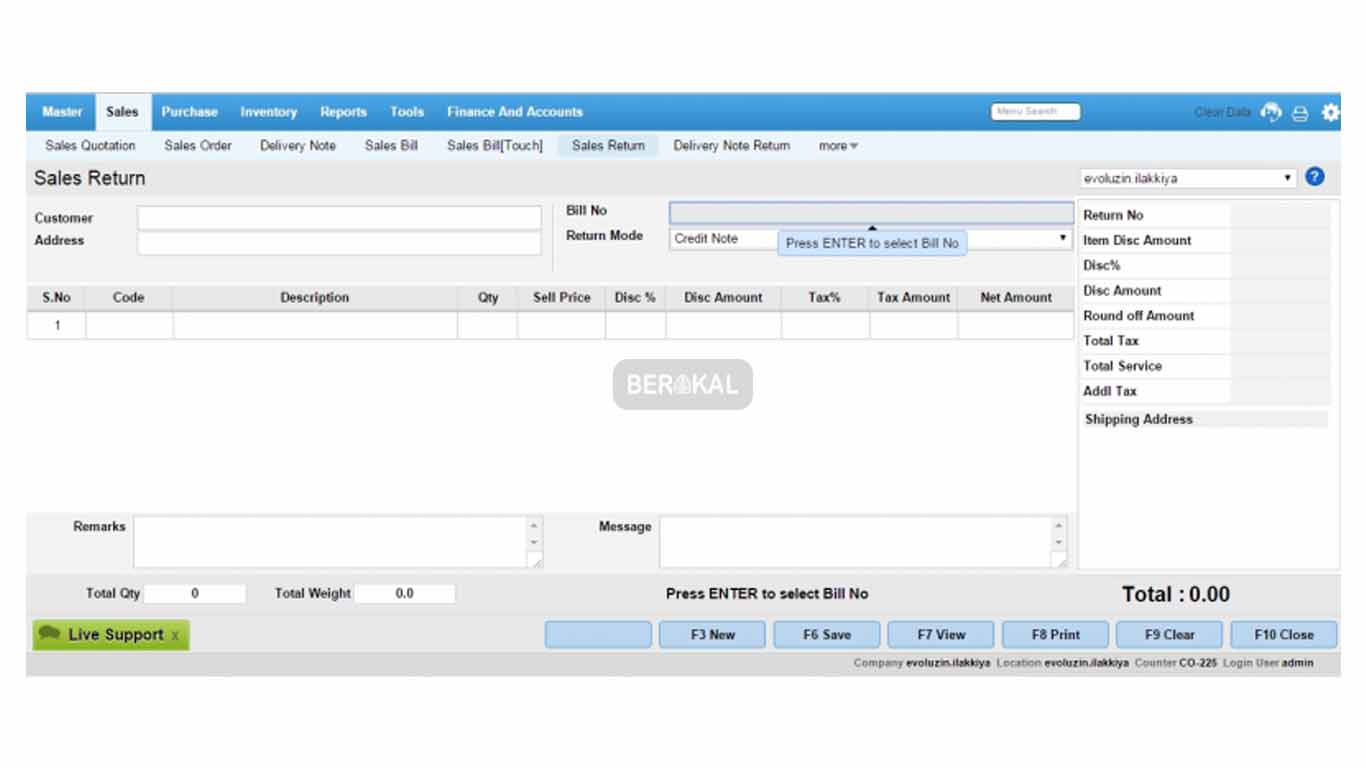Screen dimensions: 1366x768
Task: Open the Return Mode Credit Note dropdown
Action: [1062, 238]
